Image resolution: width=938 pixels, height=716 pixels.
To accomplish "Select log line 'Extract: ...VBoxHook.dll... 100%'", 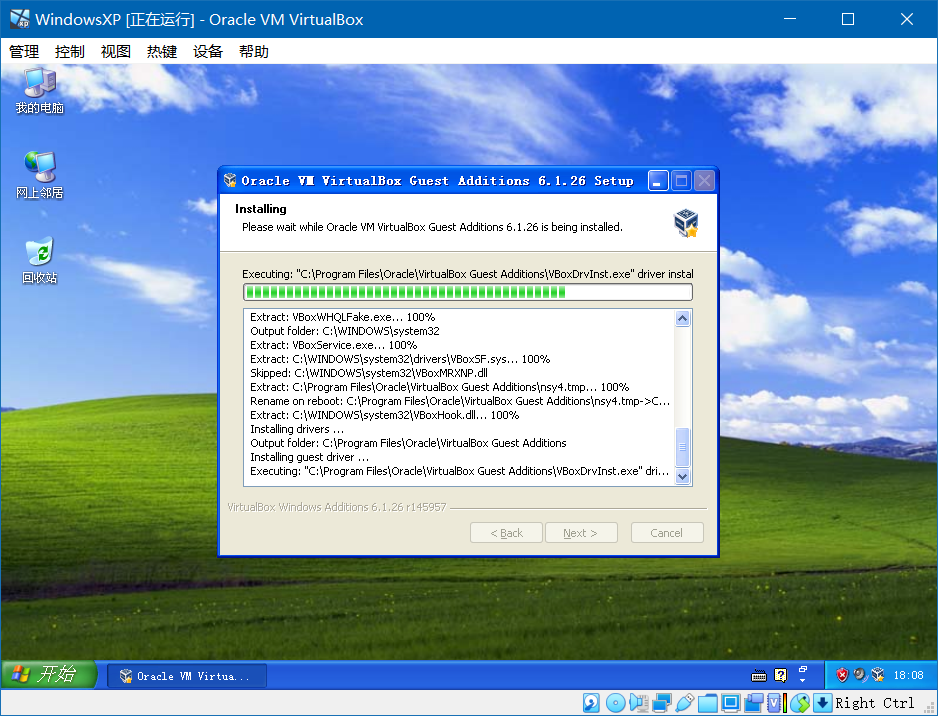I will click(384, 415).
